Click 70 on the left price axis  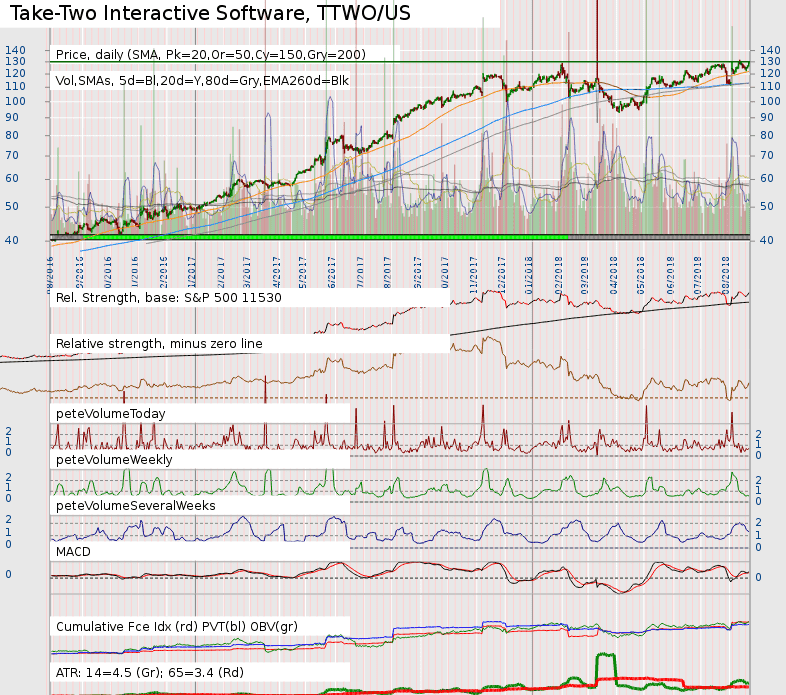(12, 155)
